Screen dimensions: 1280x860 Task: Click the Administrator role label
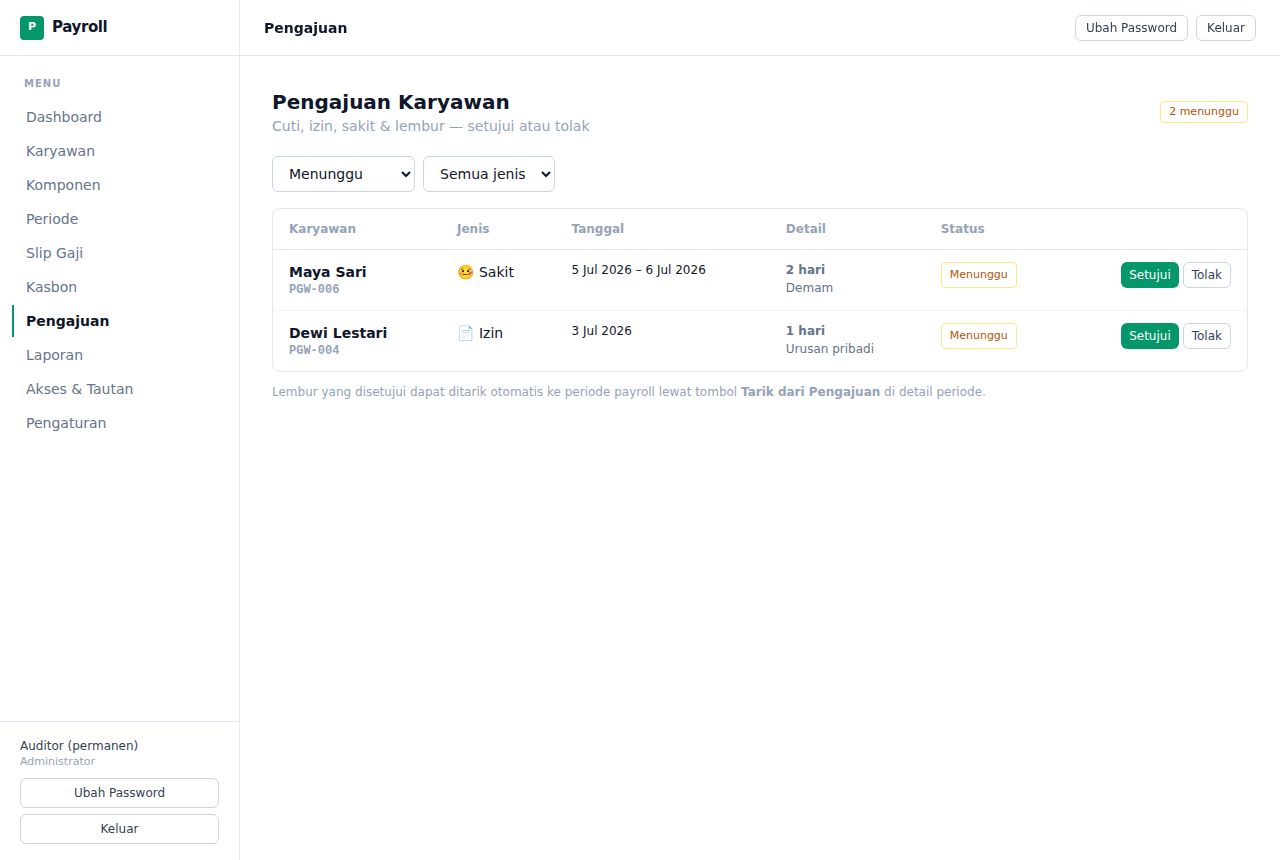point(57,762)
